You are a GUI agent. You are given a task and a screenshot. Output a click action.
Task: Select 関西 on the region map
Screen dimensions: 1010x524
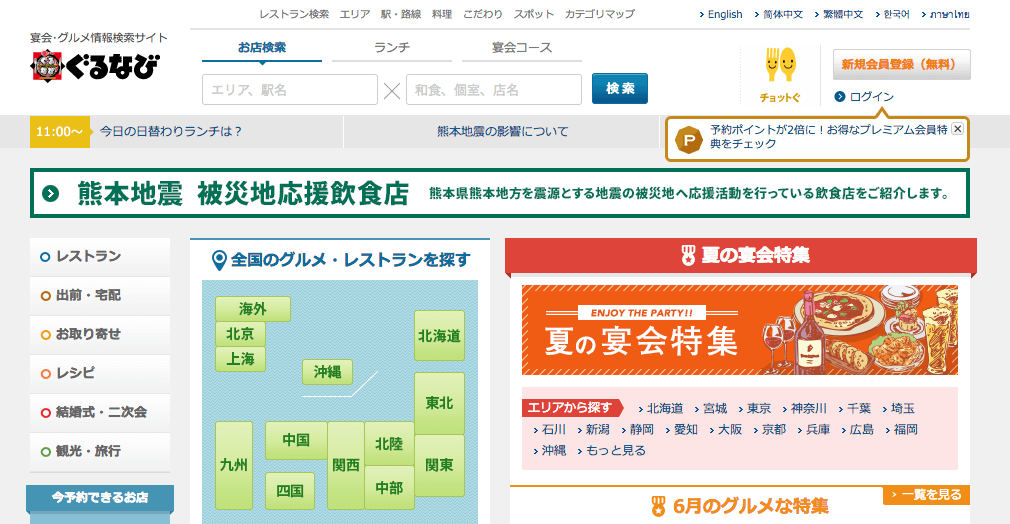tap(346, 465)
